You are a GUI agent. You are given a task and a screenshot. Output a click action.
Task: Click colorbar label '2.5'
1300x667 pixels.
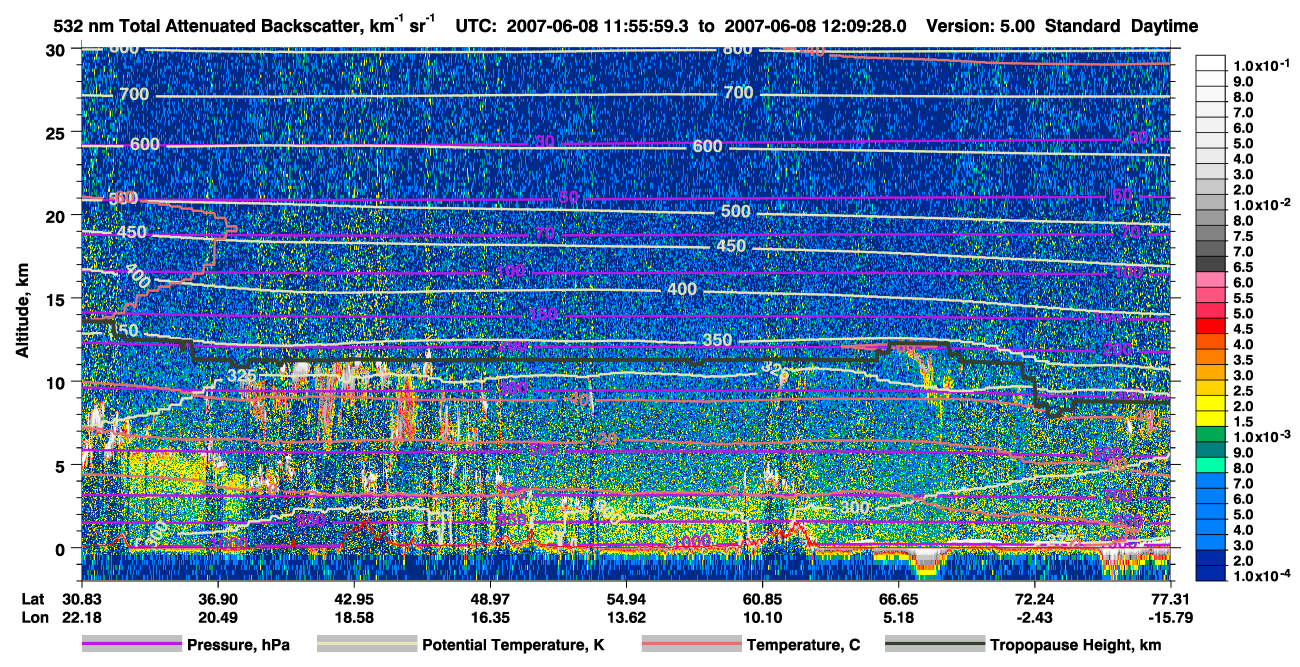pos(1241,391)
